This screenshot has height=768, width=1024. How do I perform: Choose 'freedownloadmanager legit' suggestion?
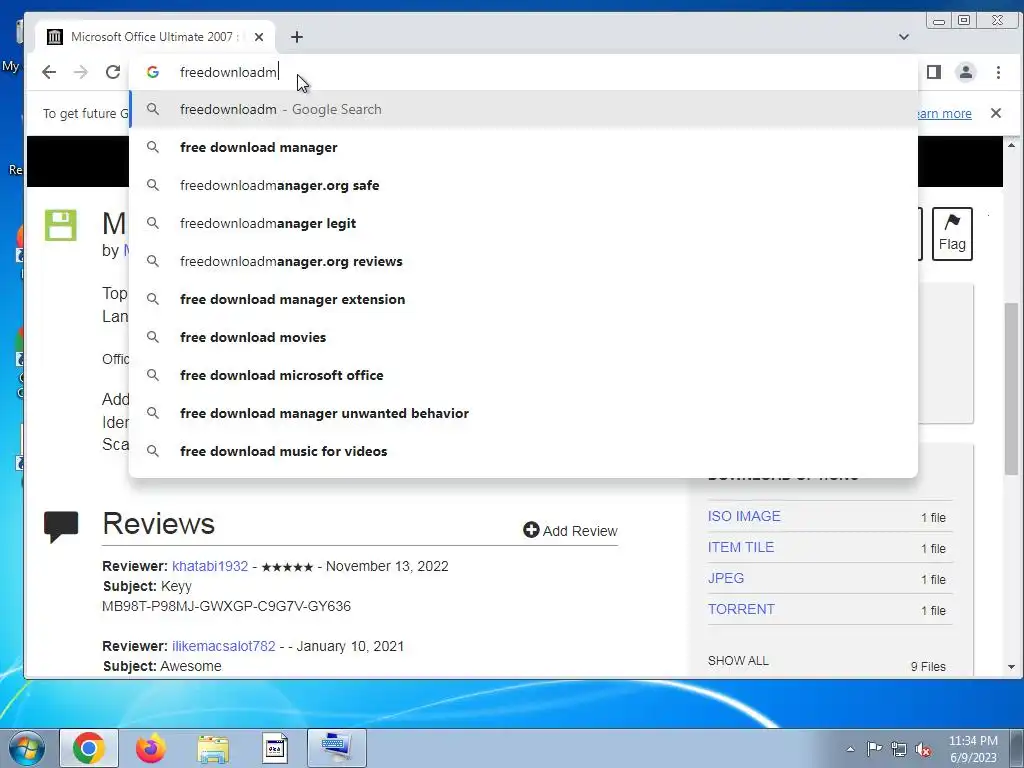pyautogui.click(x=523, y=223)
